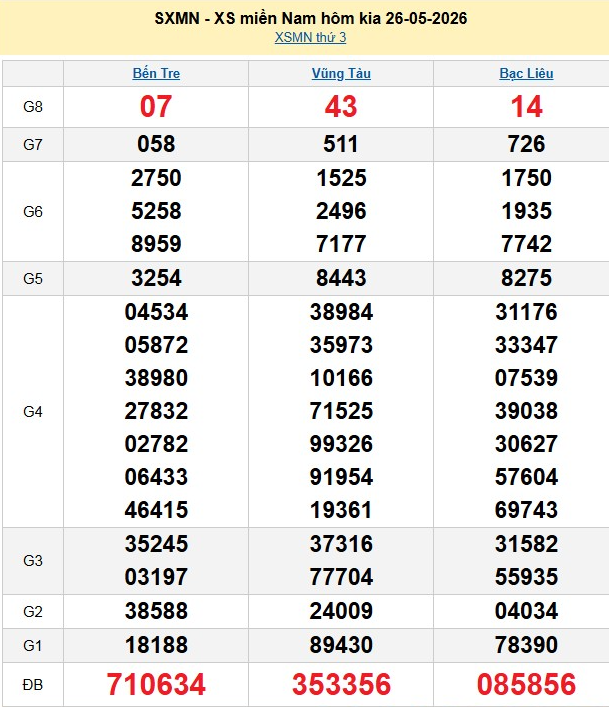Select the G6 row label
The height and width of the screenshot is (707, 609).
33,211
